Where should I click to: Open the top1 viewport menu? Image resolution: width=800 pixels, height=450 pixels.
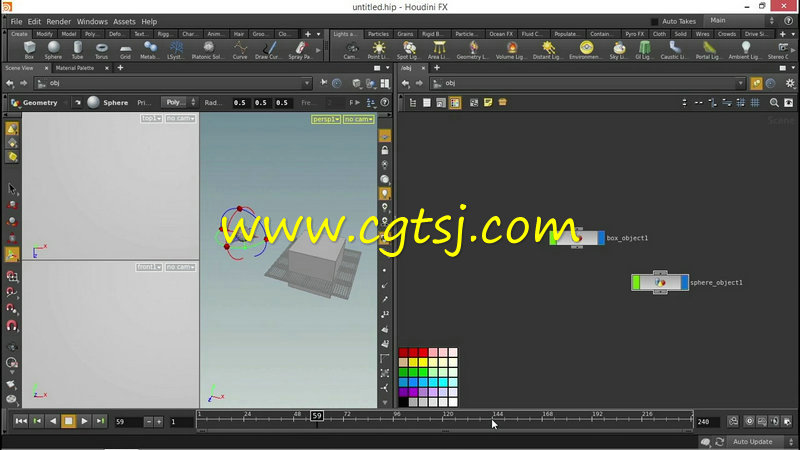point(151,118)
